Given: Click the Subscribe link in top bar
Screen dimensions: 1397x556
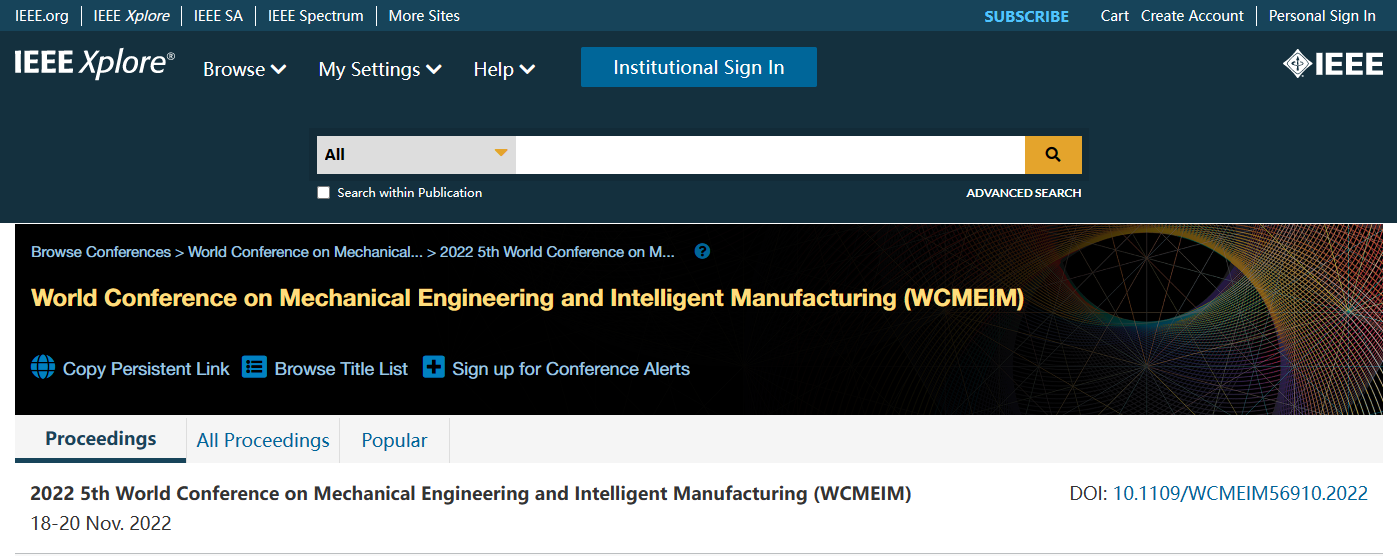Looking at the screenshot, I should click(1026, 16).
